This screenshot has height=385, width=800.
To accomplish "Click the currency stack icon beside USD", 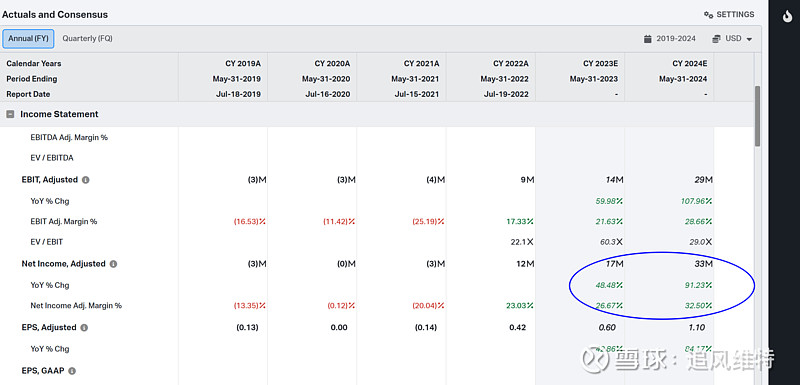I will pyautogui.click(x=716, y=39).
